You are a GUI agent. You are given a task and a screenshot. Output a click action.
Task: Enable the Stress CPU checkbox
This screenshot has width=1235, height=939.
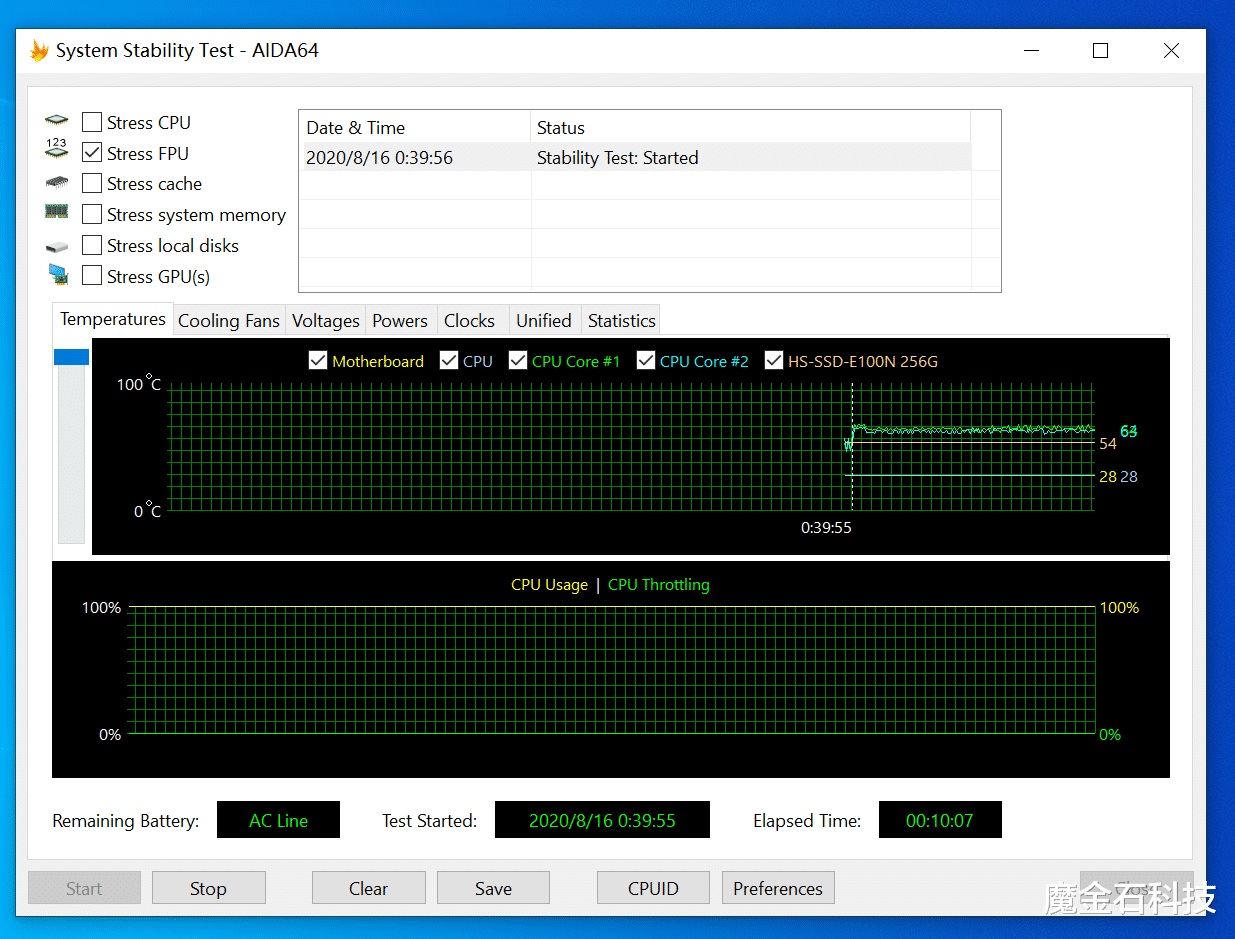point(92,123)
